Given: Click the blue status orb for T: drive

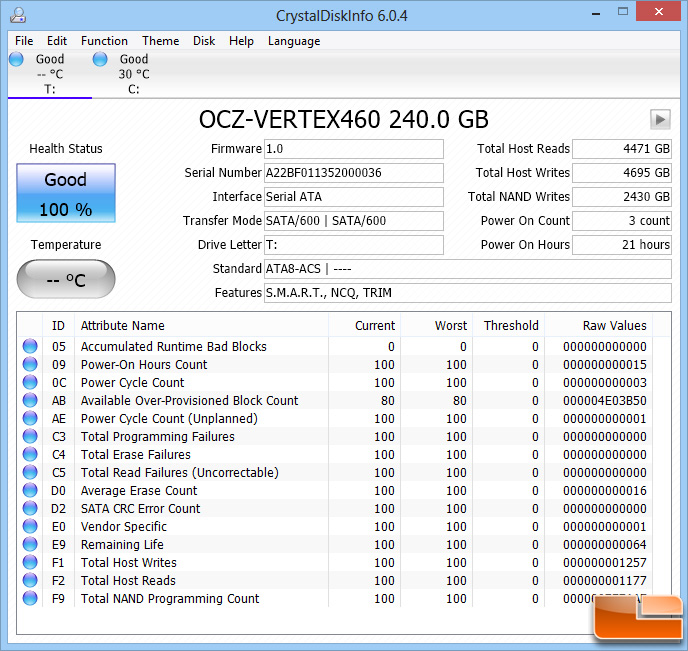Looking at the screenshot, I should point(16,59).
